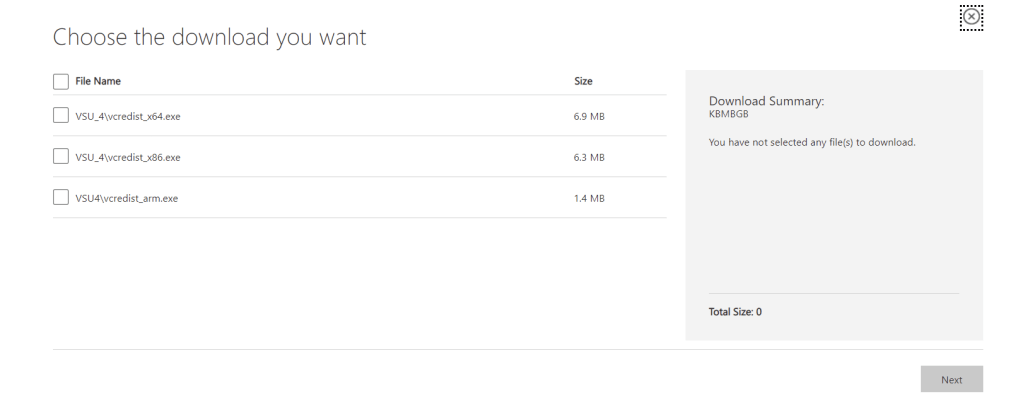The image size is (1023, 401).
Task: Click the "Choose the download you want" title
Action: (x=209, y=38)
